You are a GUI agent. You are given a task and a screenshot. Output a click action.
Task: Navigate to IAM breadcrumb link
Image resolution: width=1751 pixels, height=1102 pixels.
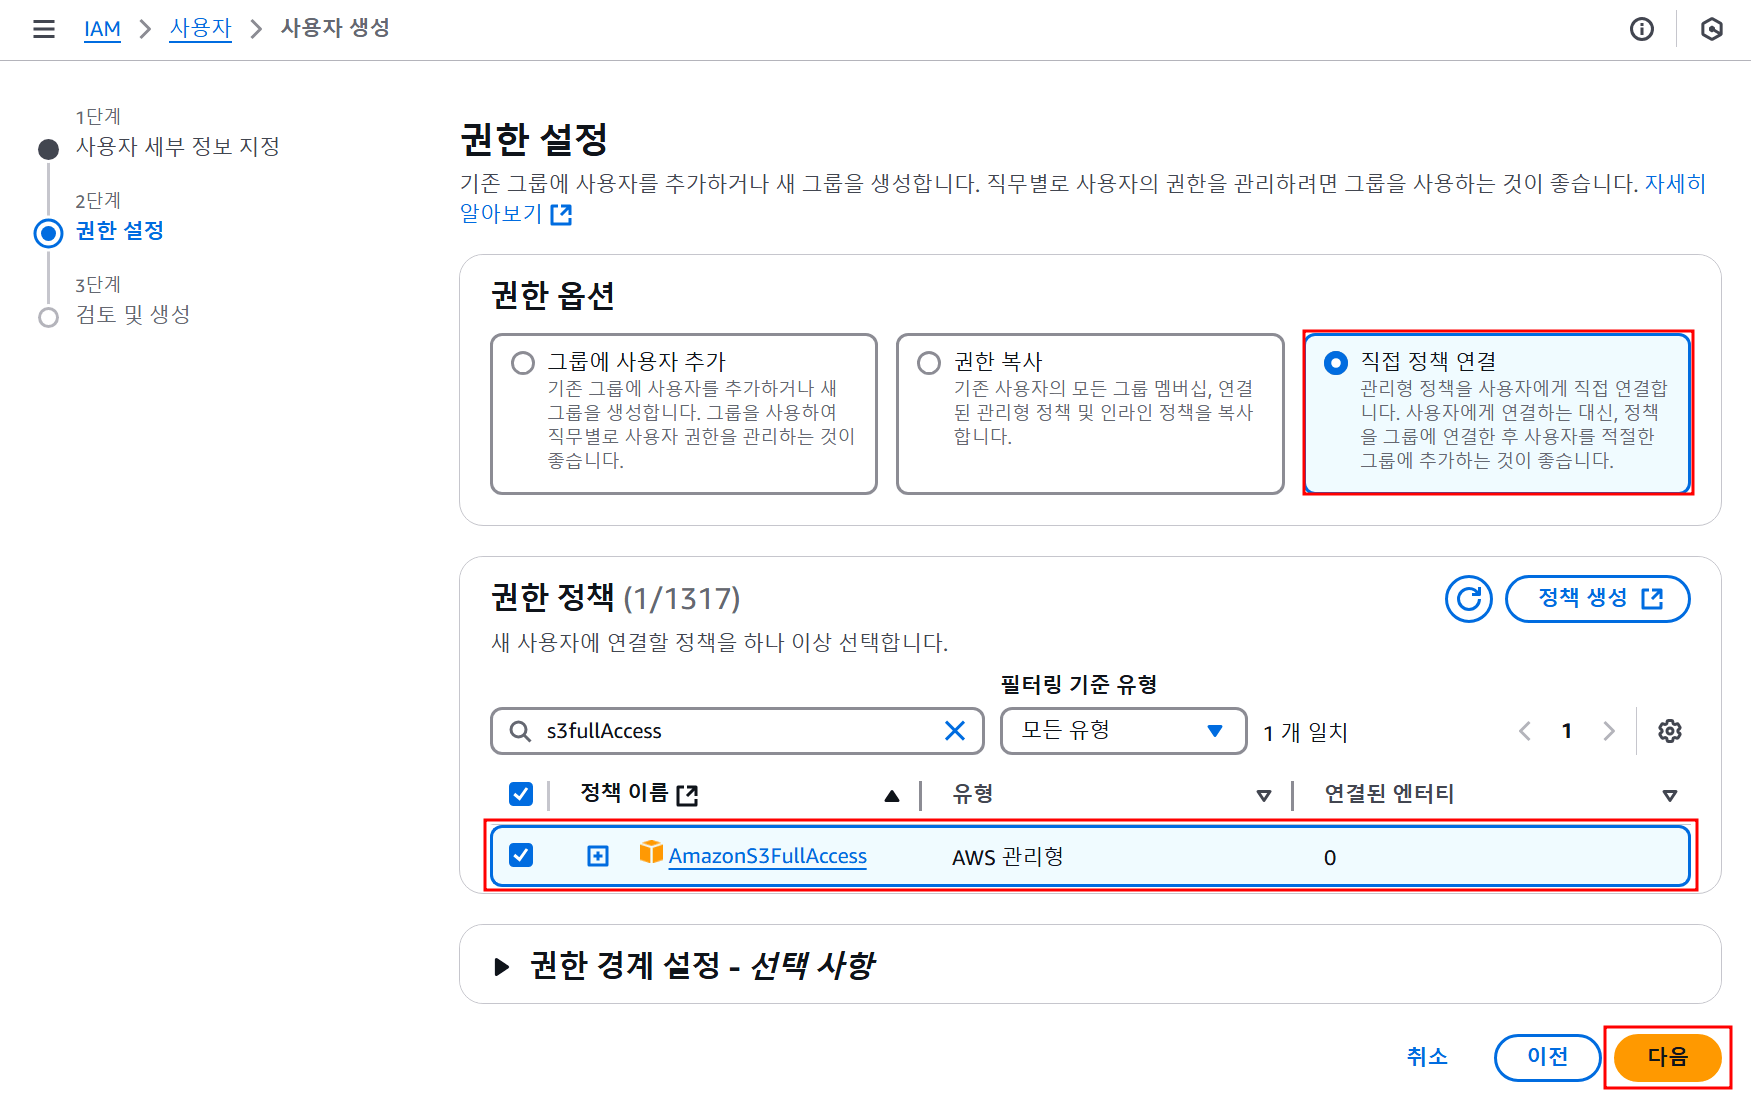click(102, 29)
